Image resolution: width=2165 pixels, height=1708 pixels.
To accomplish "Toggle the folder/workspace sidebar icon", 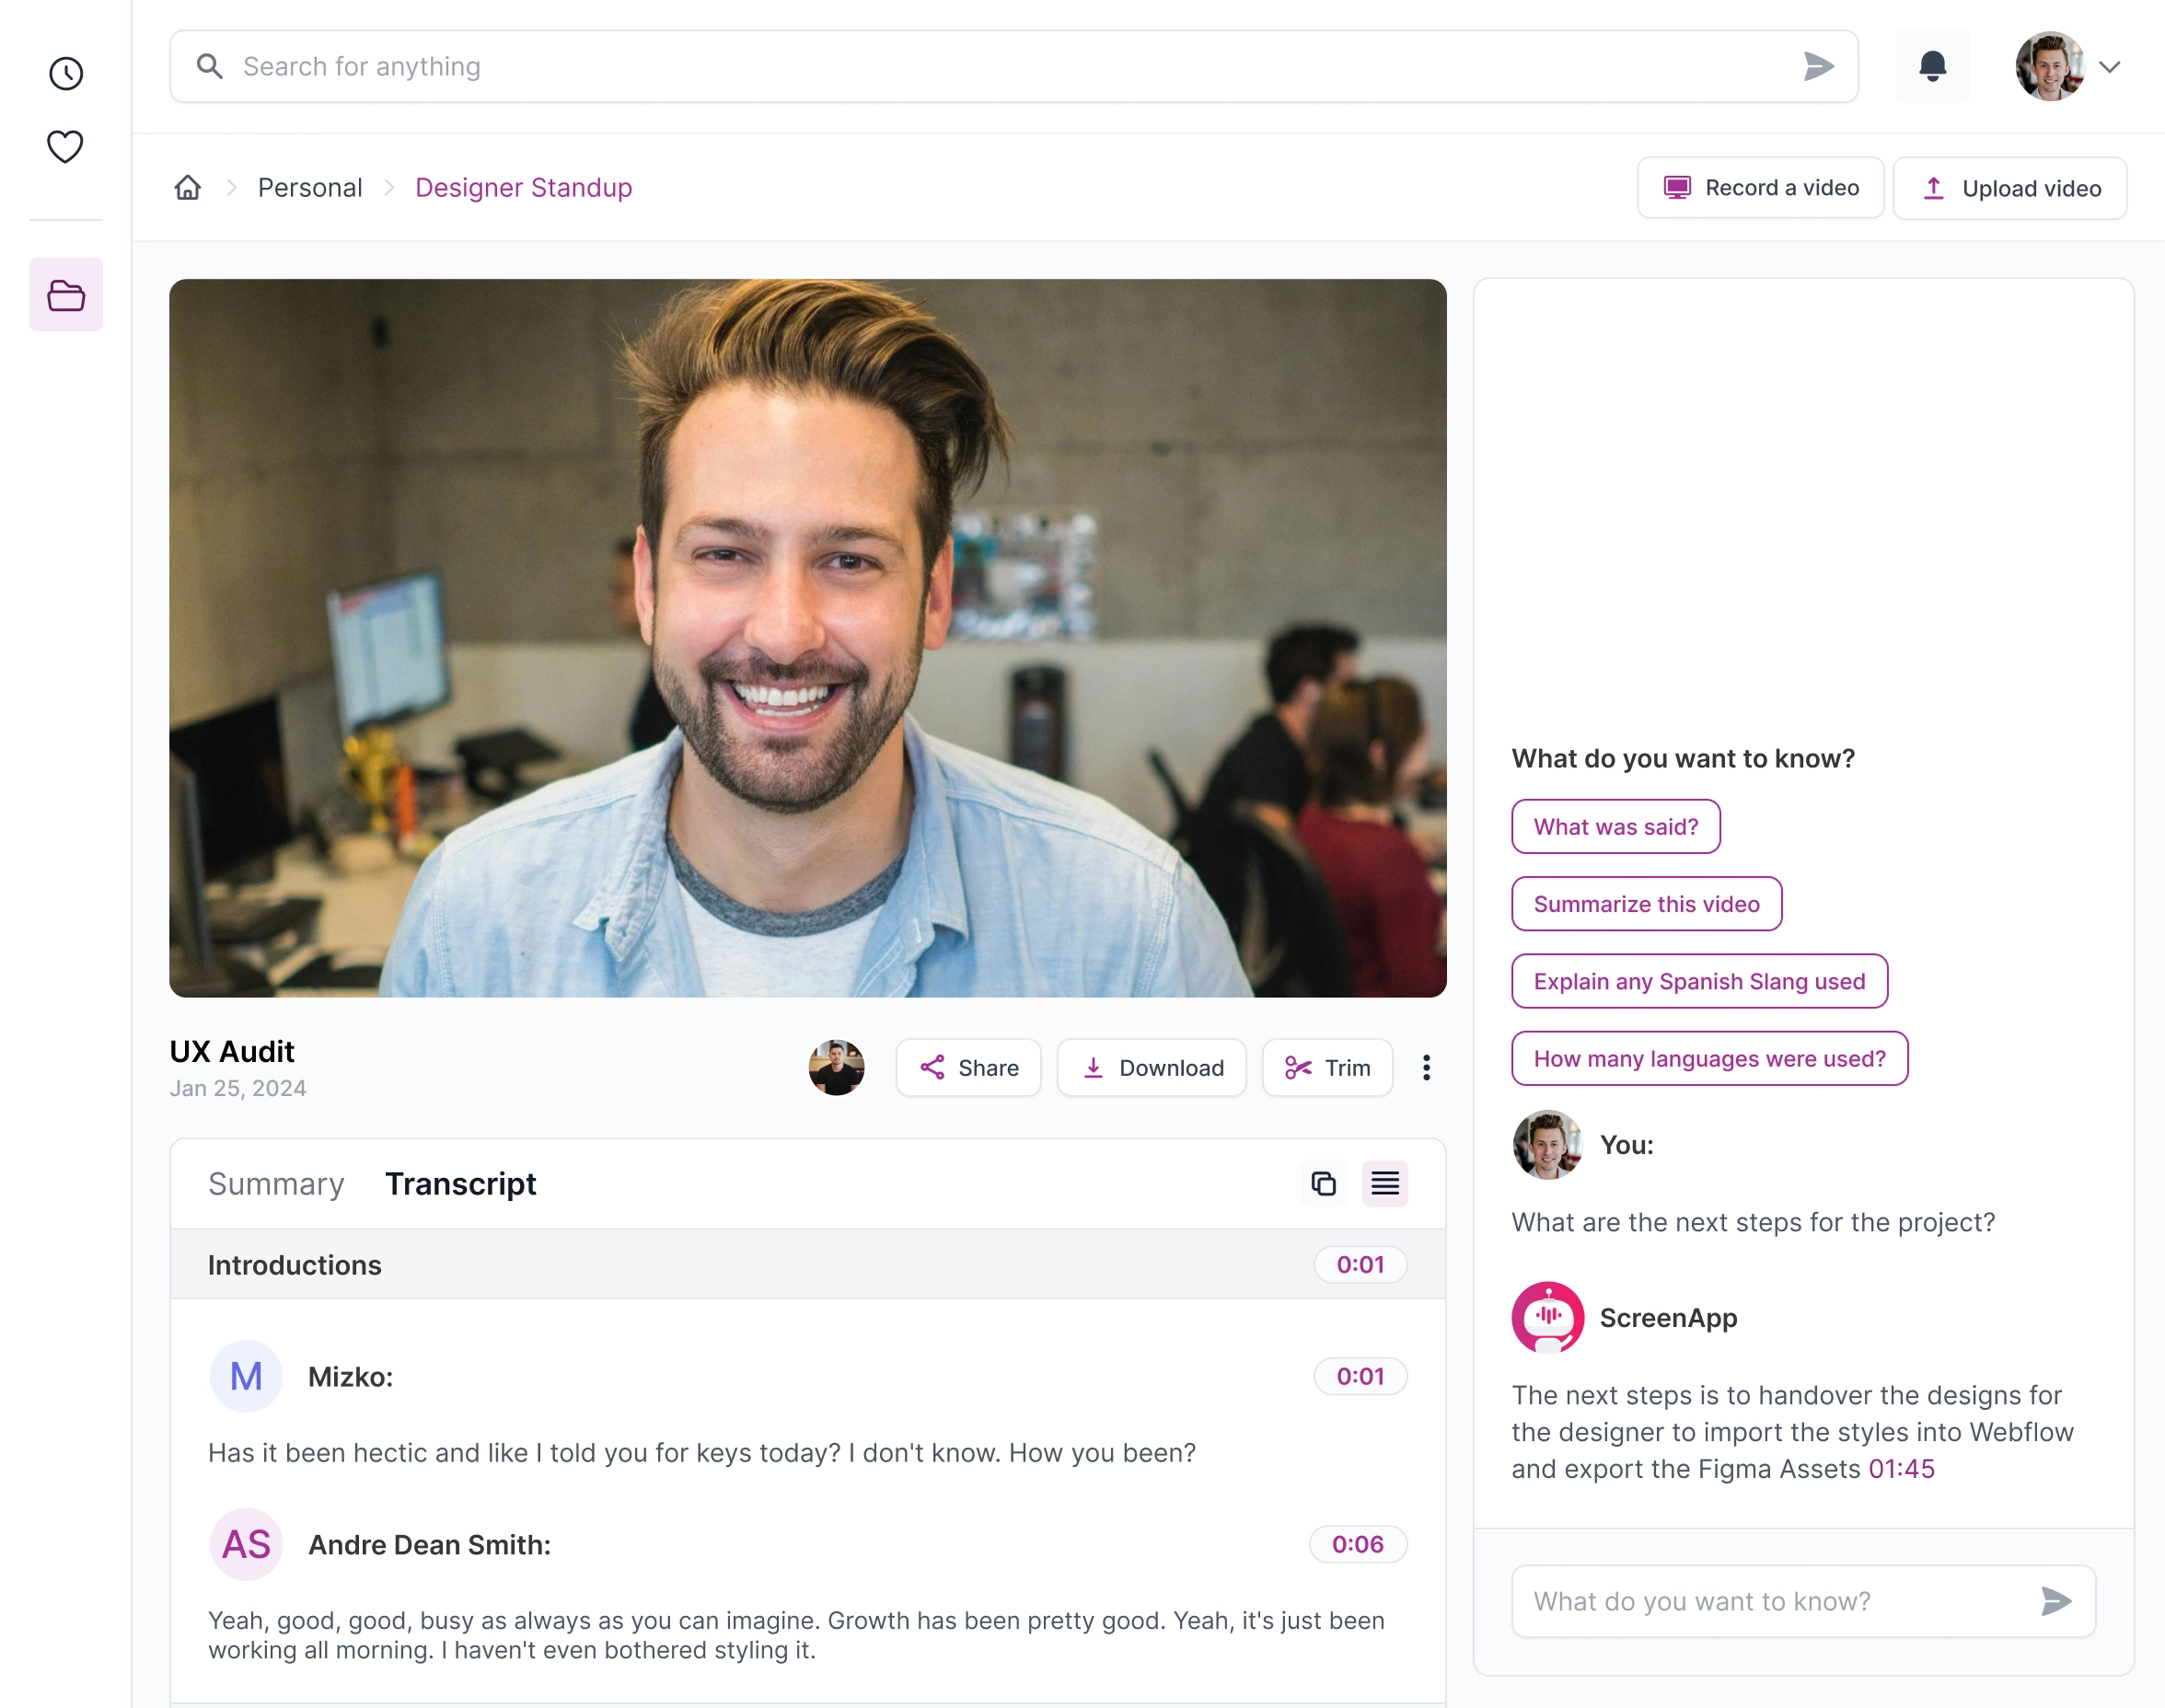I will tap(67, 294).
